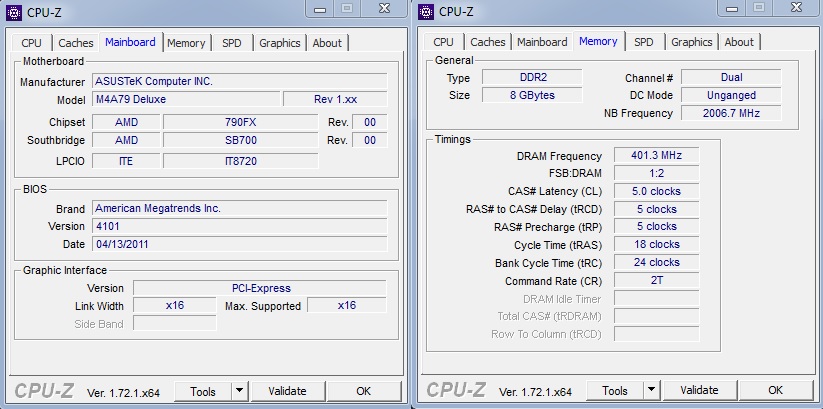Screen dimensions: 823x409
Task: Click the PCI-Express version field
Action: click(x=260, y=288)
